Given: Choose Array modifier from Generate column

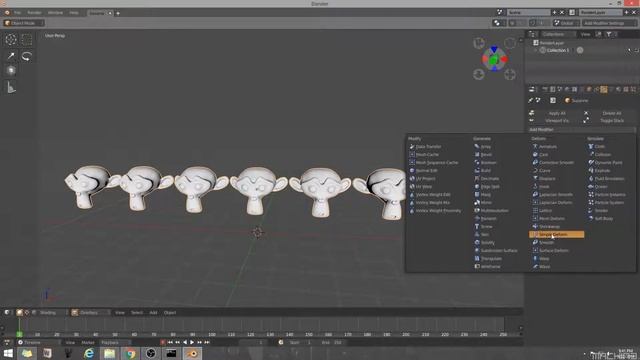Looking at the screenshot, I should click(x=483, y=147).
